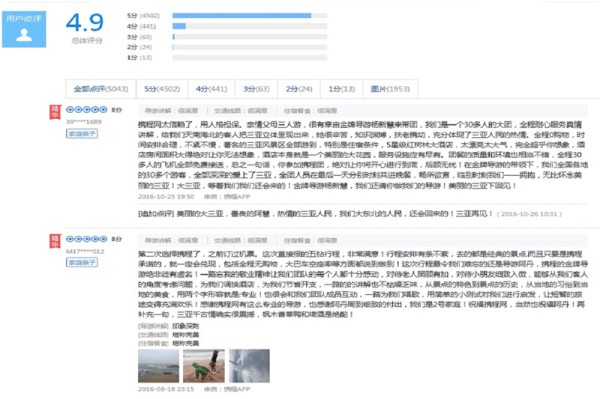Switch to the 1分(13) tab
The width and height of the screenshot is (600, 399).
(341, 89)
